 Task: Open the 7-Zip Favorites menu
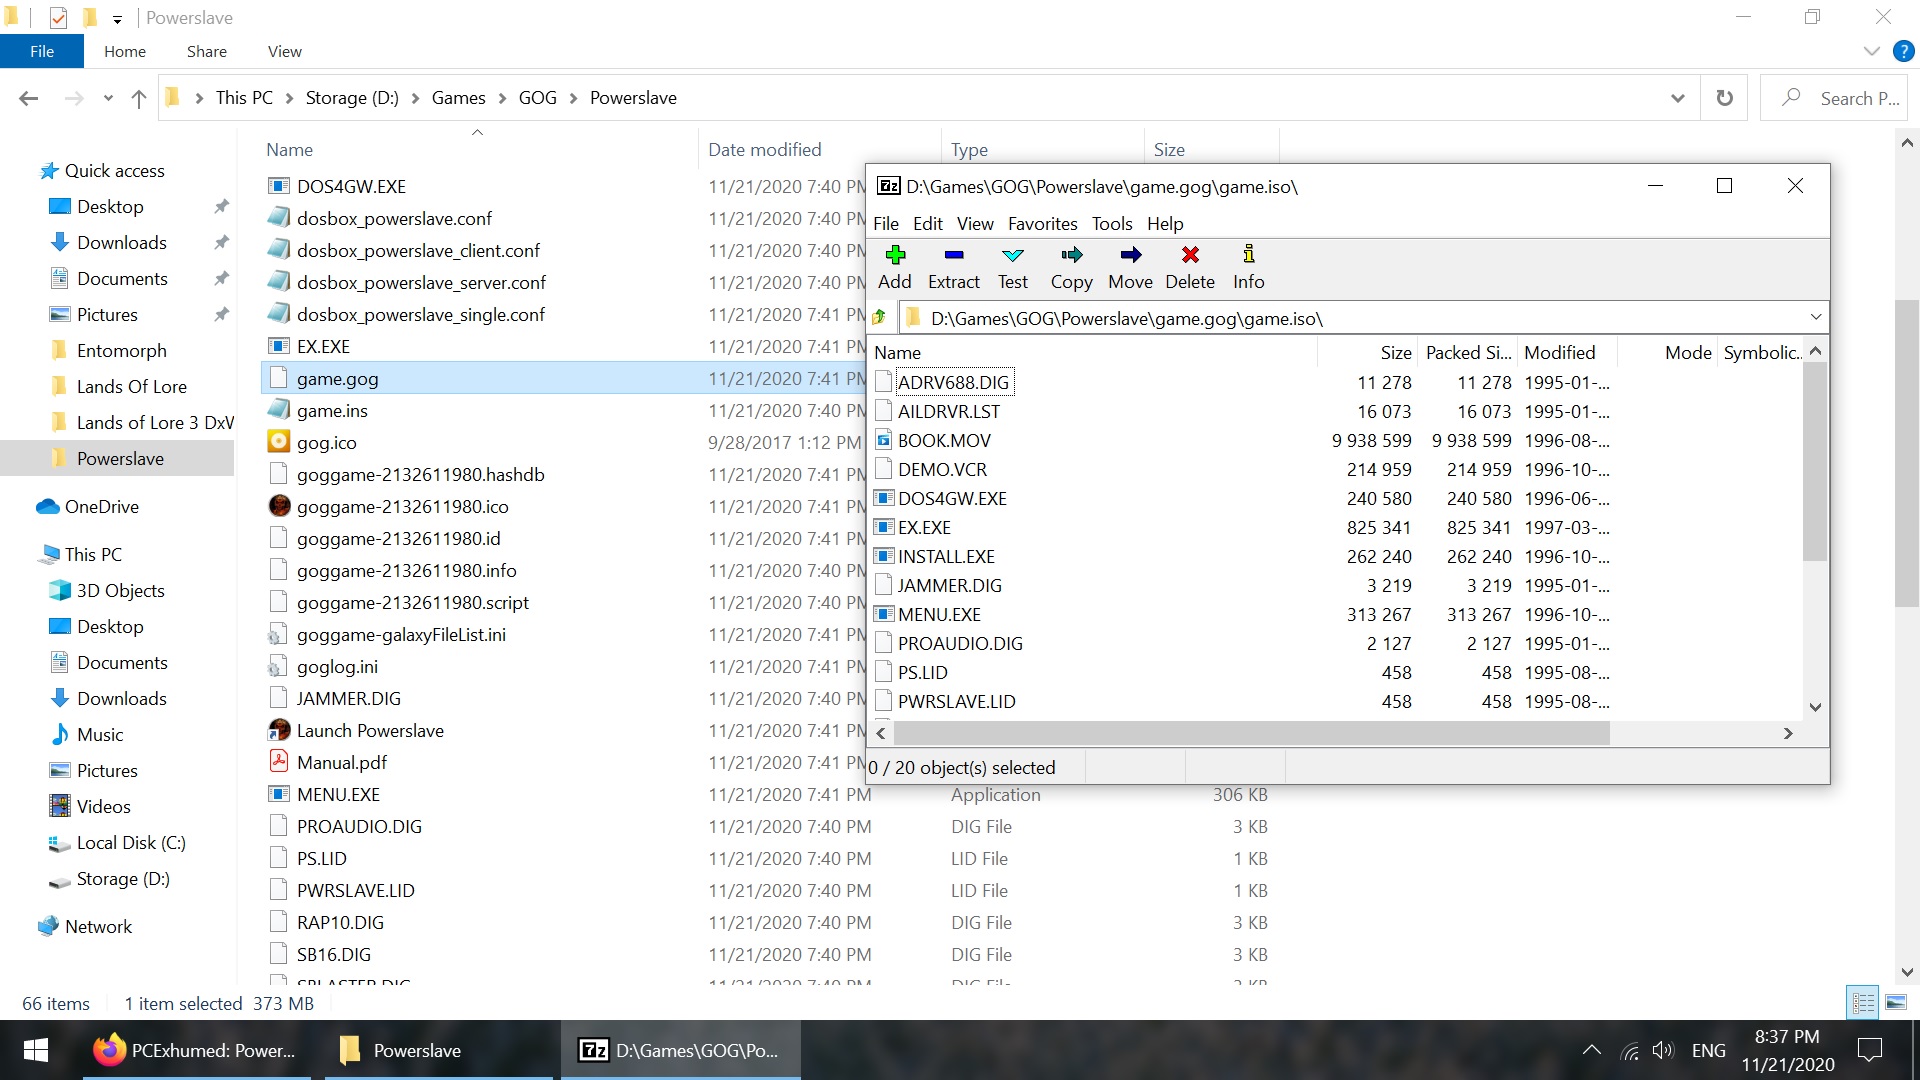pyautogui.click(x=1043, y=223)
